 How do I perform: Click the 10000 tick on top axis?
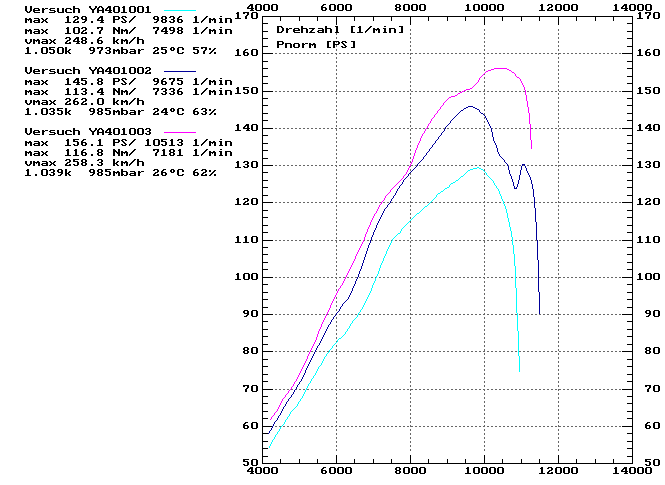click(485, 7)
